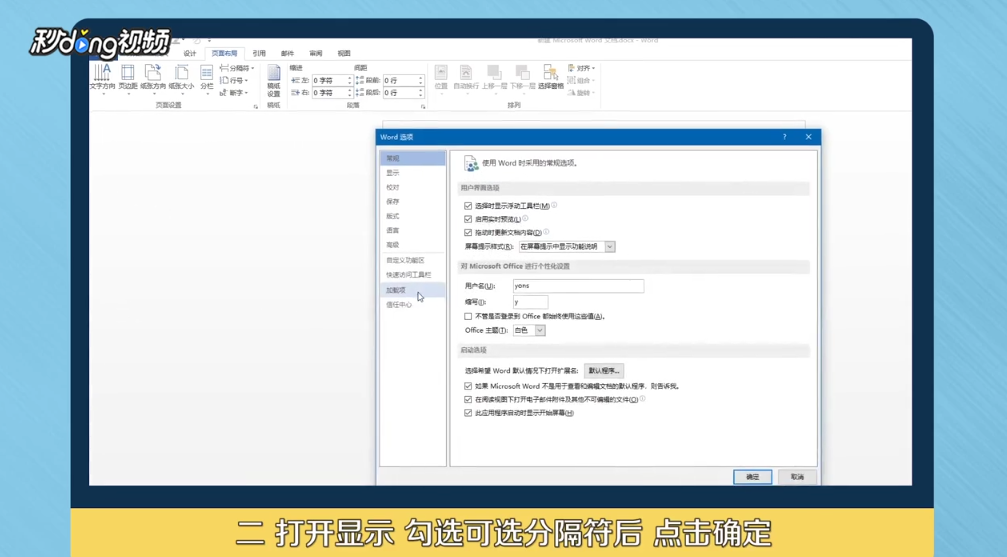The image size is (1007, 557).
Task: Click Bring Forward (上移一层) icon
Action: point(495,77)
